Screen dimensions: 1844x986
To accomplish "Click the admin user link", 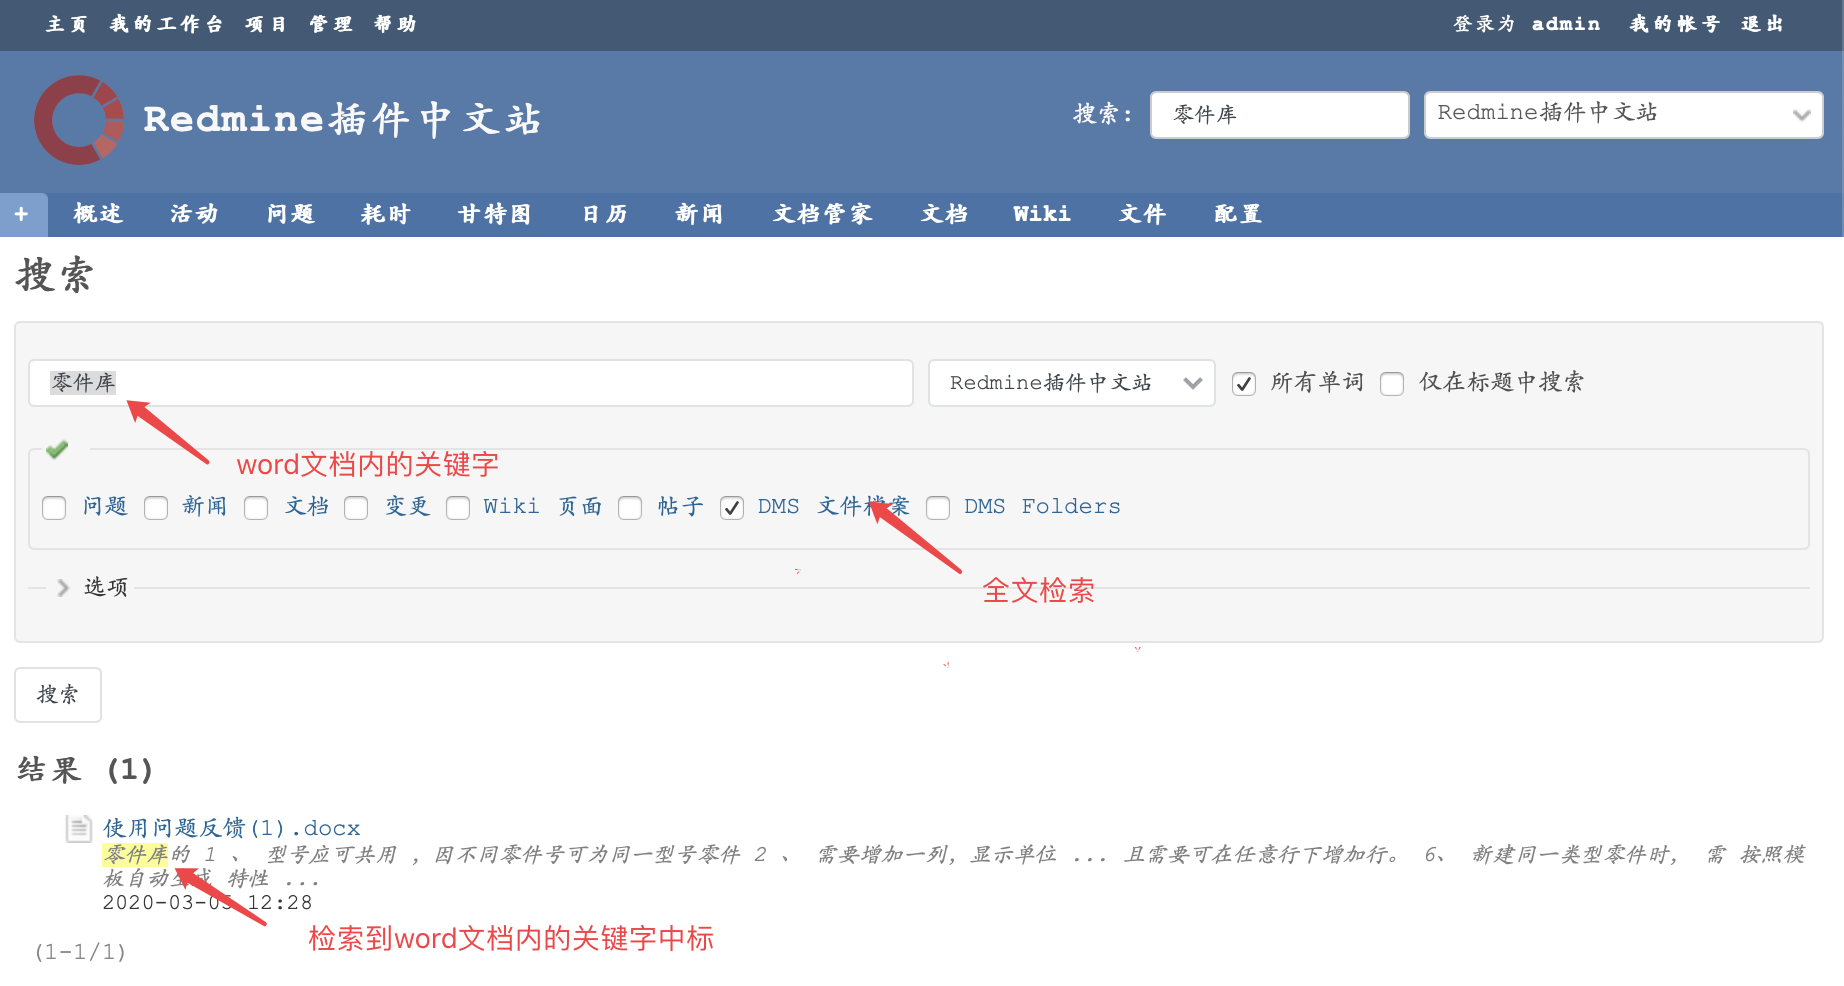I will 1566,24.
